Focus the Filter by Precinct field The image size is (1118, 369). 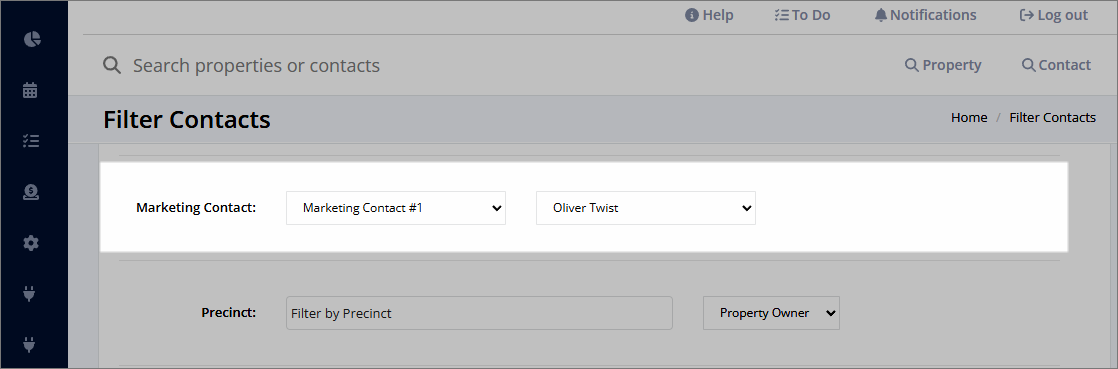click(479, 313)
